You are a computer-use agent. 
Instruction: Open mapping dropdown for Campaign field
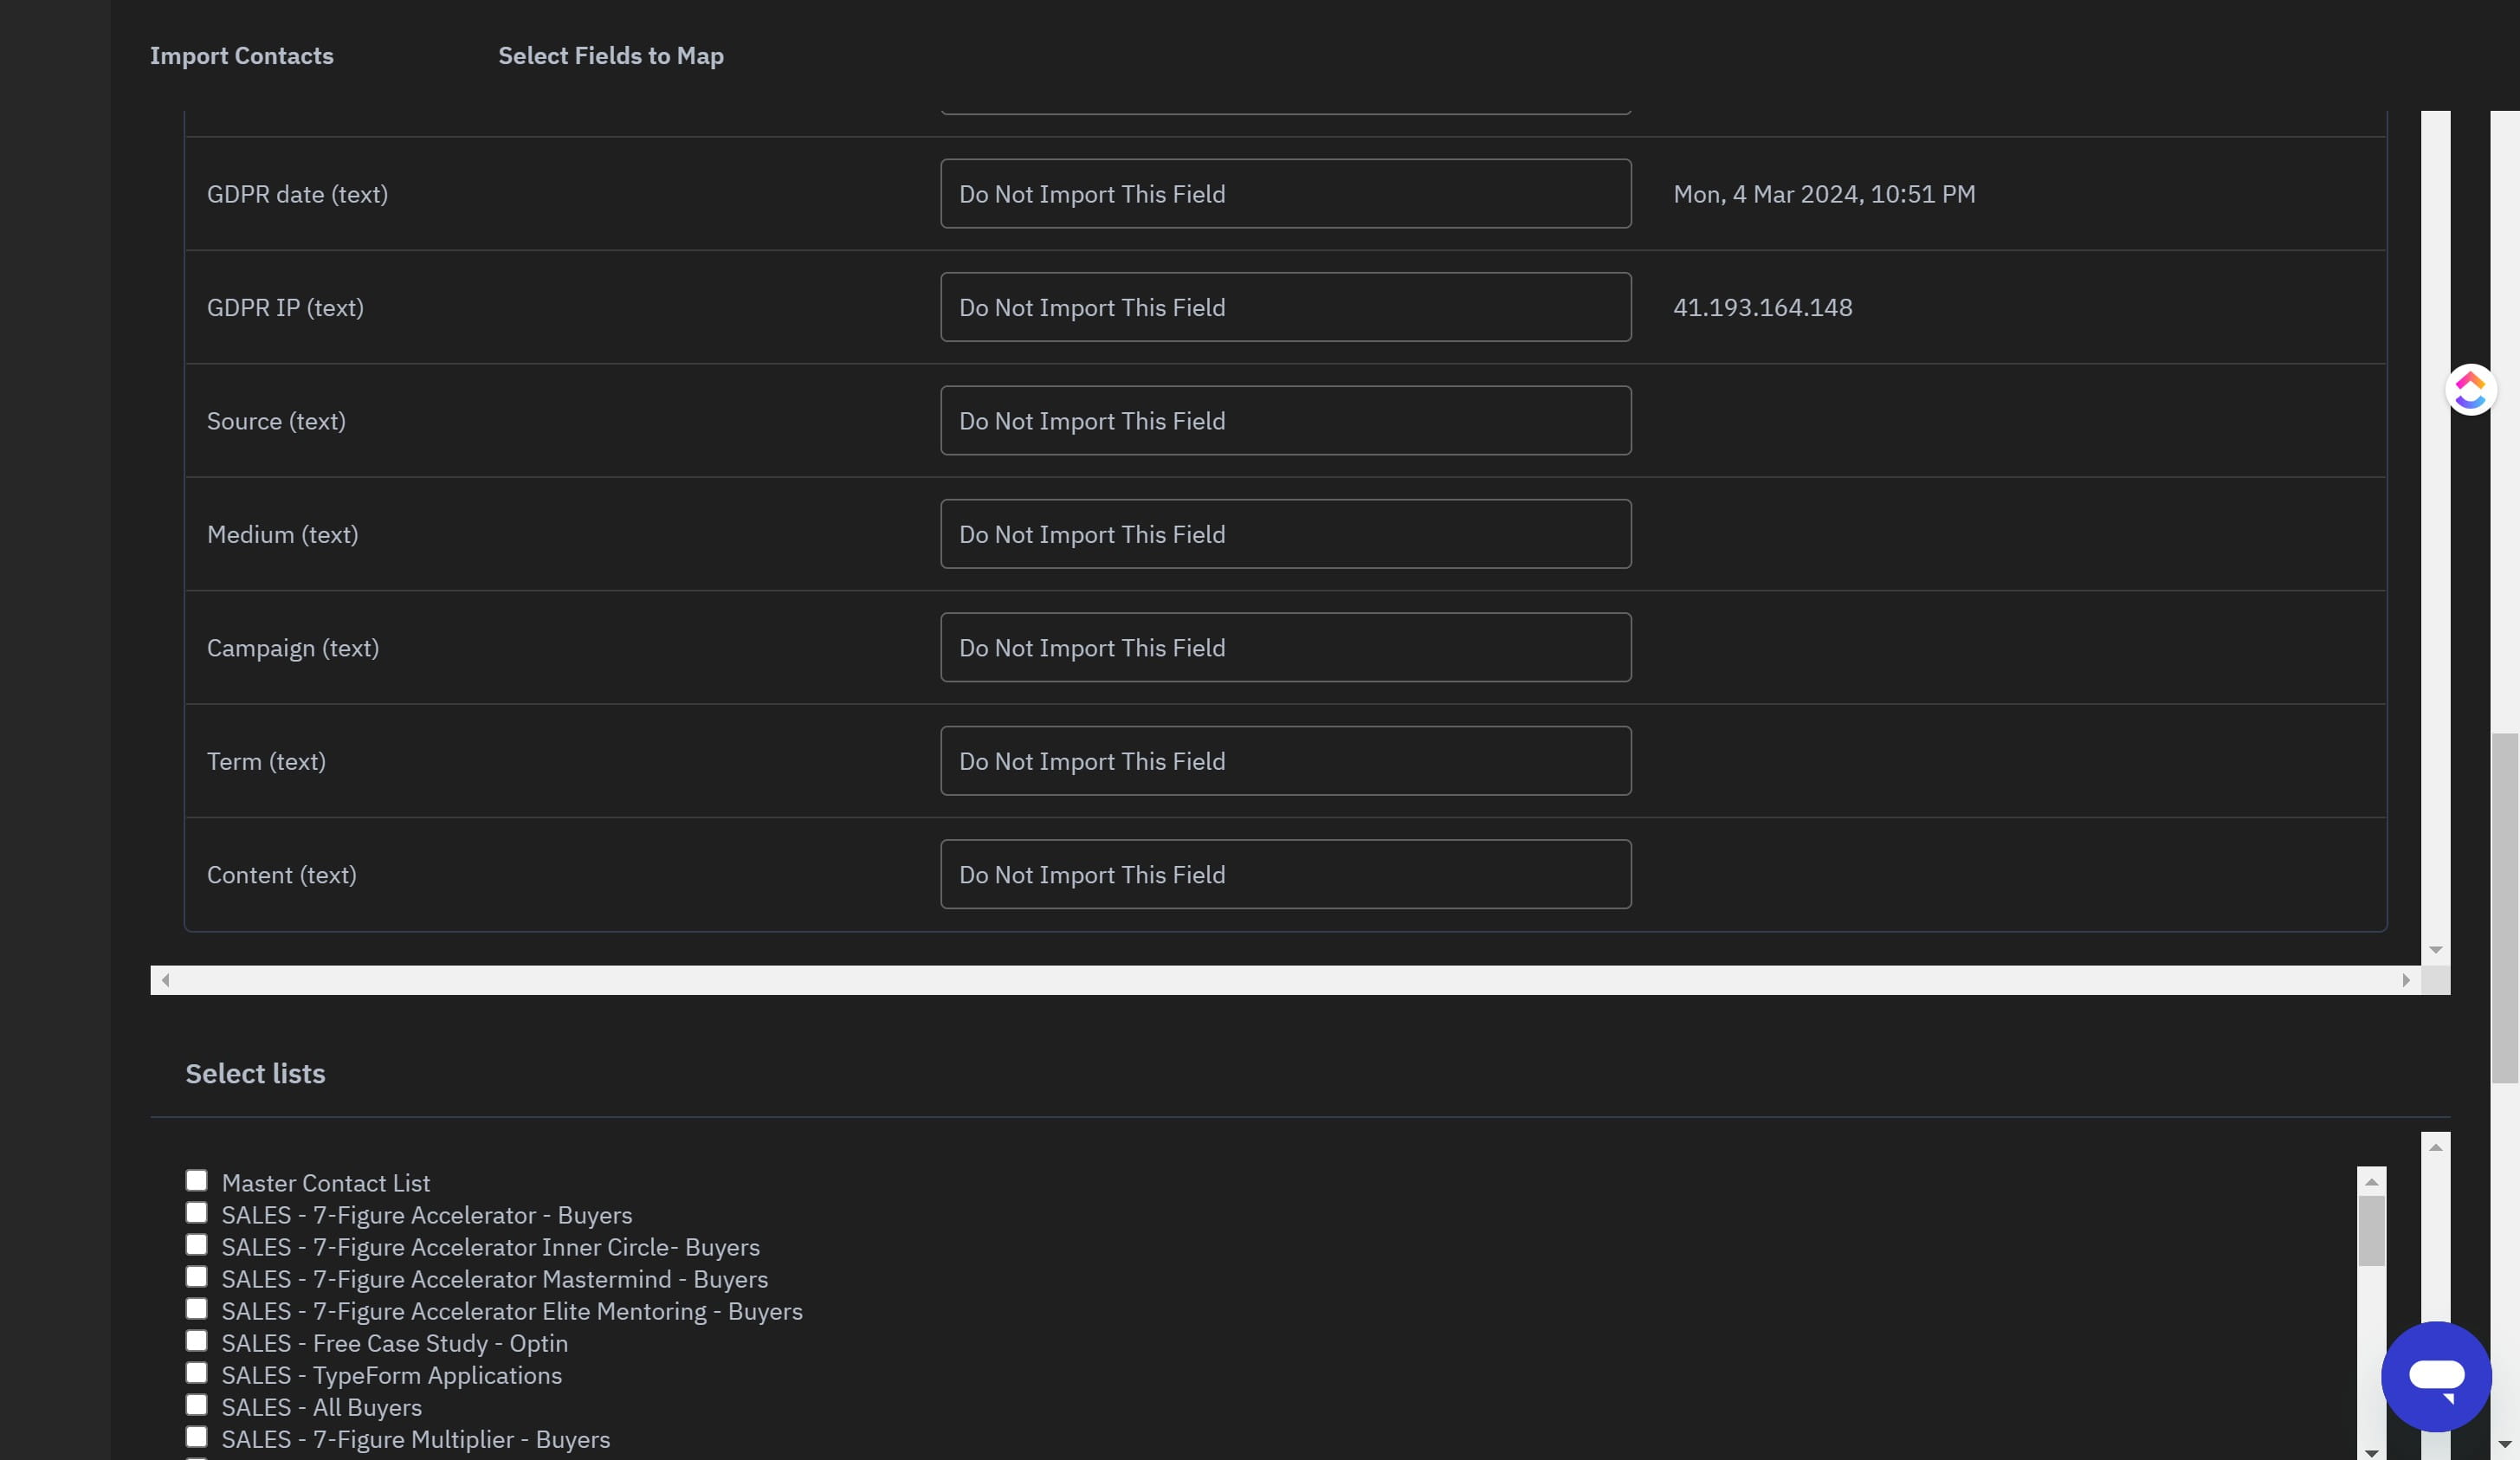(x=1285, y=648)
